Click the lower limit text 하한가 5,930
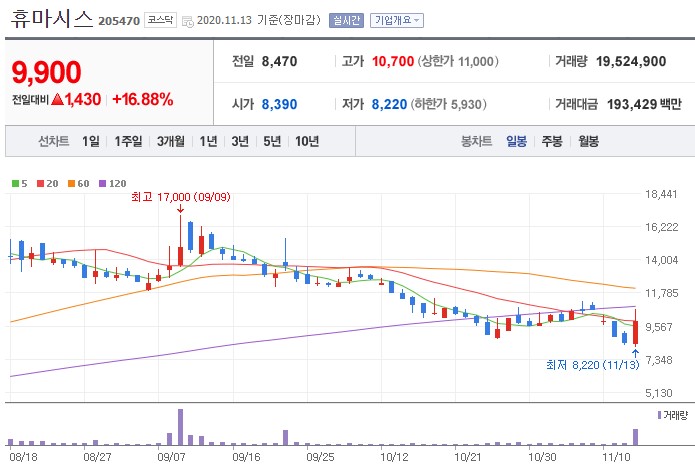This screenshot has height=467, width=695. pos(448,104)
